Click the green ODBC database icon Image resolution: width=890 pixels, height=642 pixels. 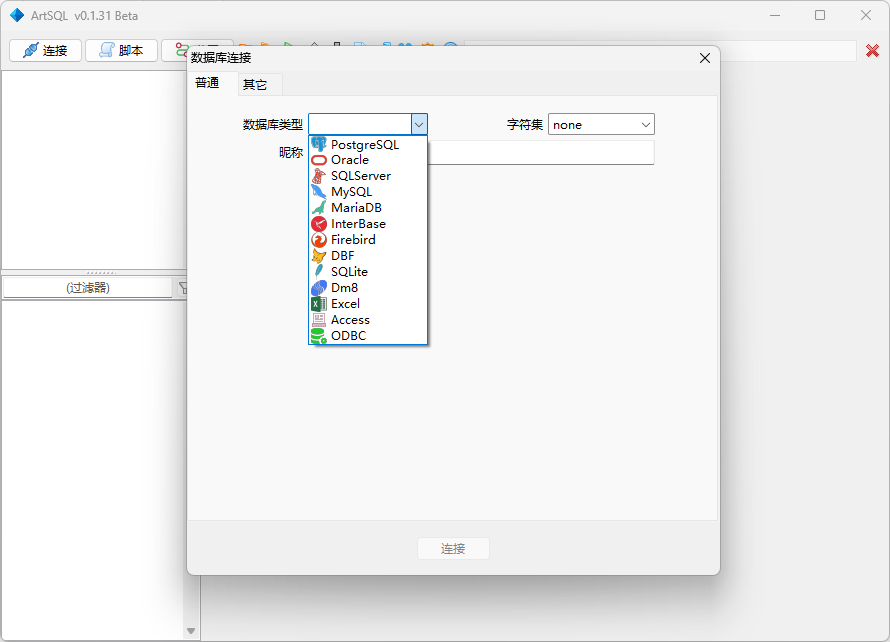(x=319, y=335)
